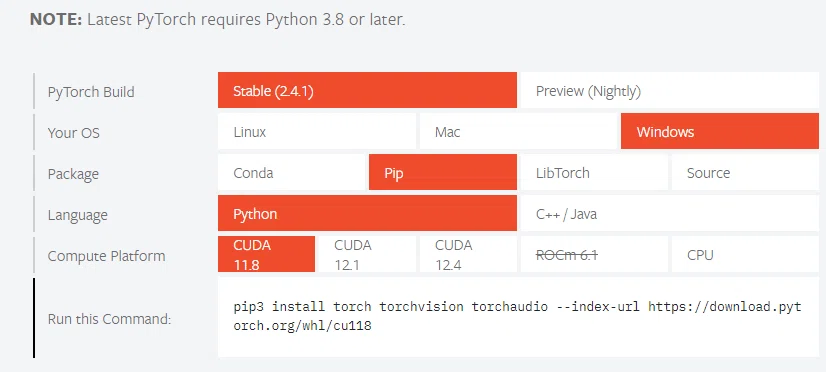The width and height of the screenshot is (826, 372).
Task: Click the Compute Platform row label
Action: tap(106, 256)
